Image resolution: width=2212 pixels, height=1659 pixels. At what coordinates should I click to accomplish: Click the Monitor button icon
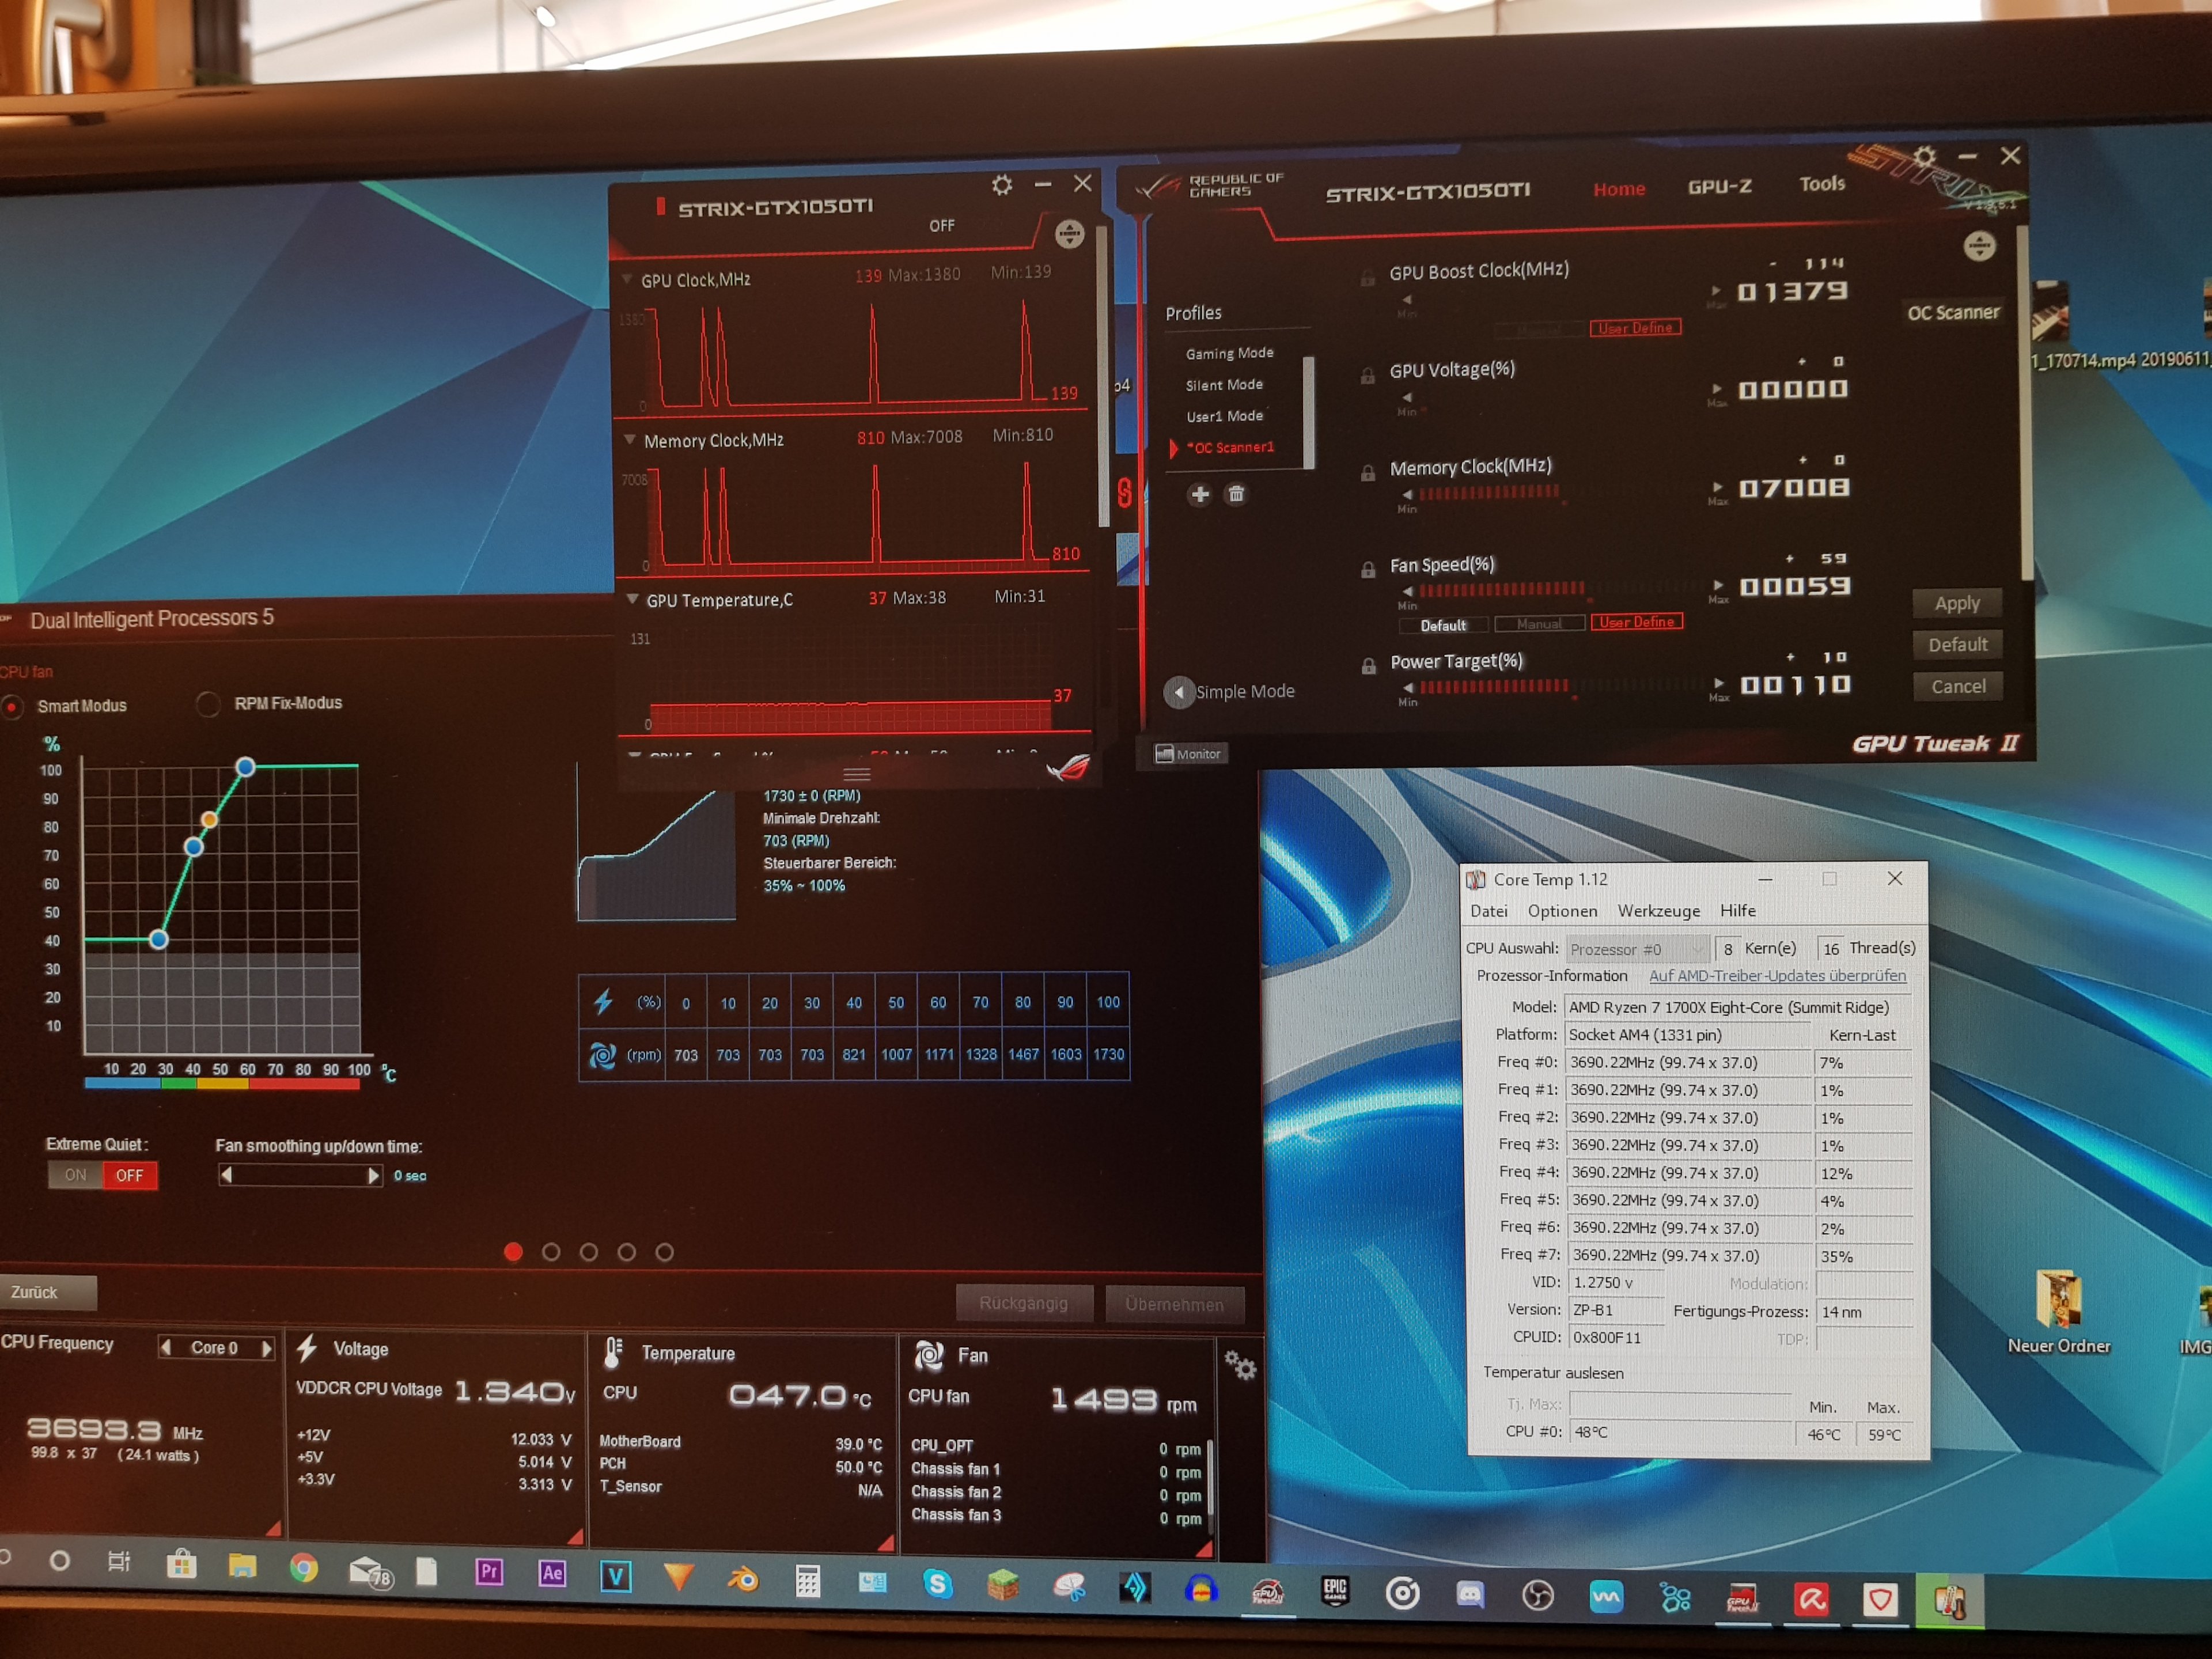1164,754
